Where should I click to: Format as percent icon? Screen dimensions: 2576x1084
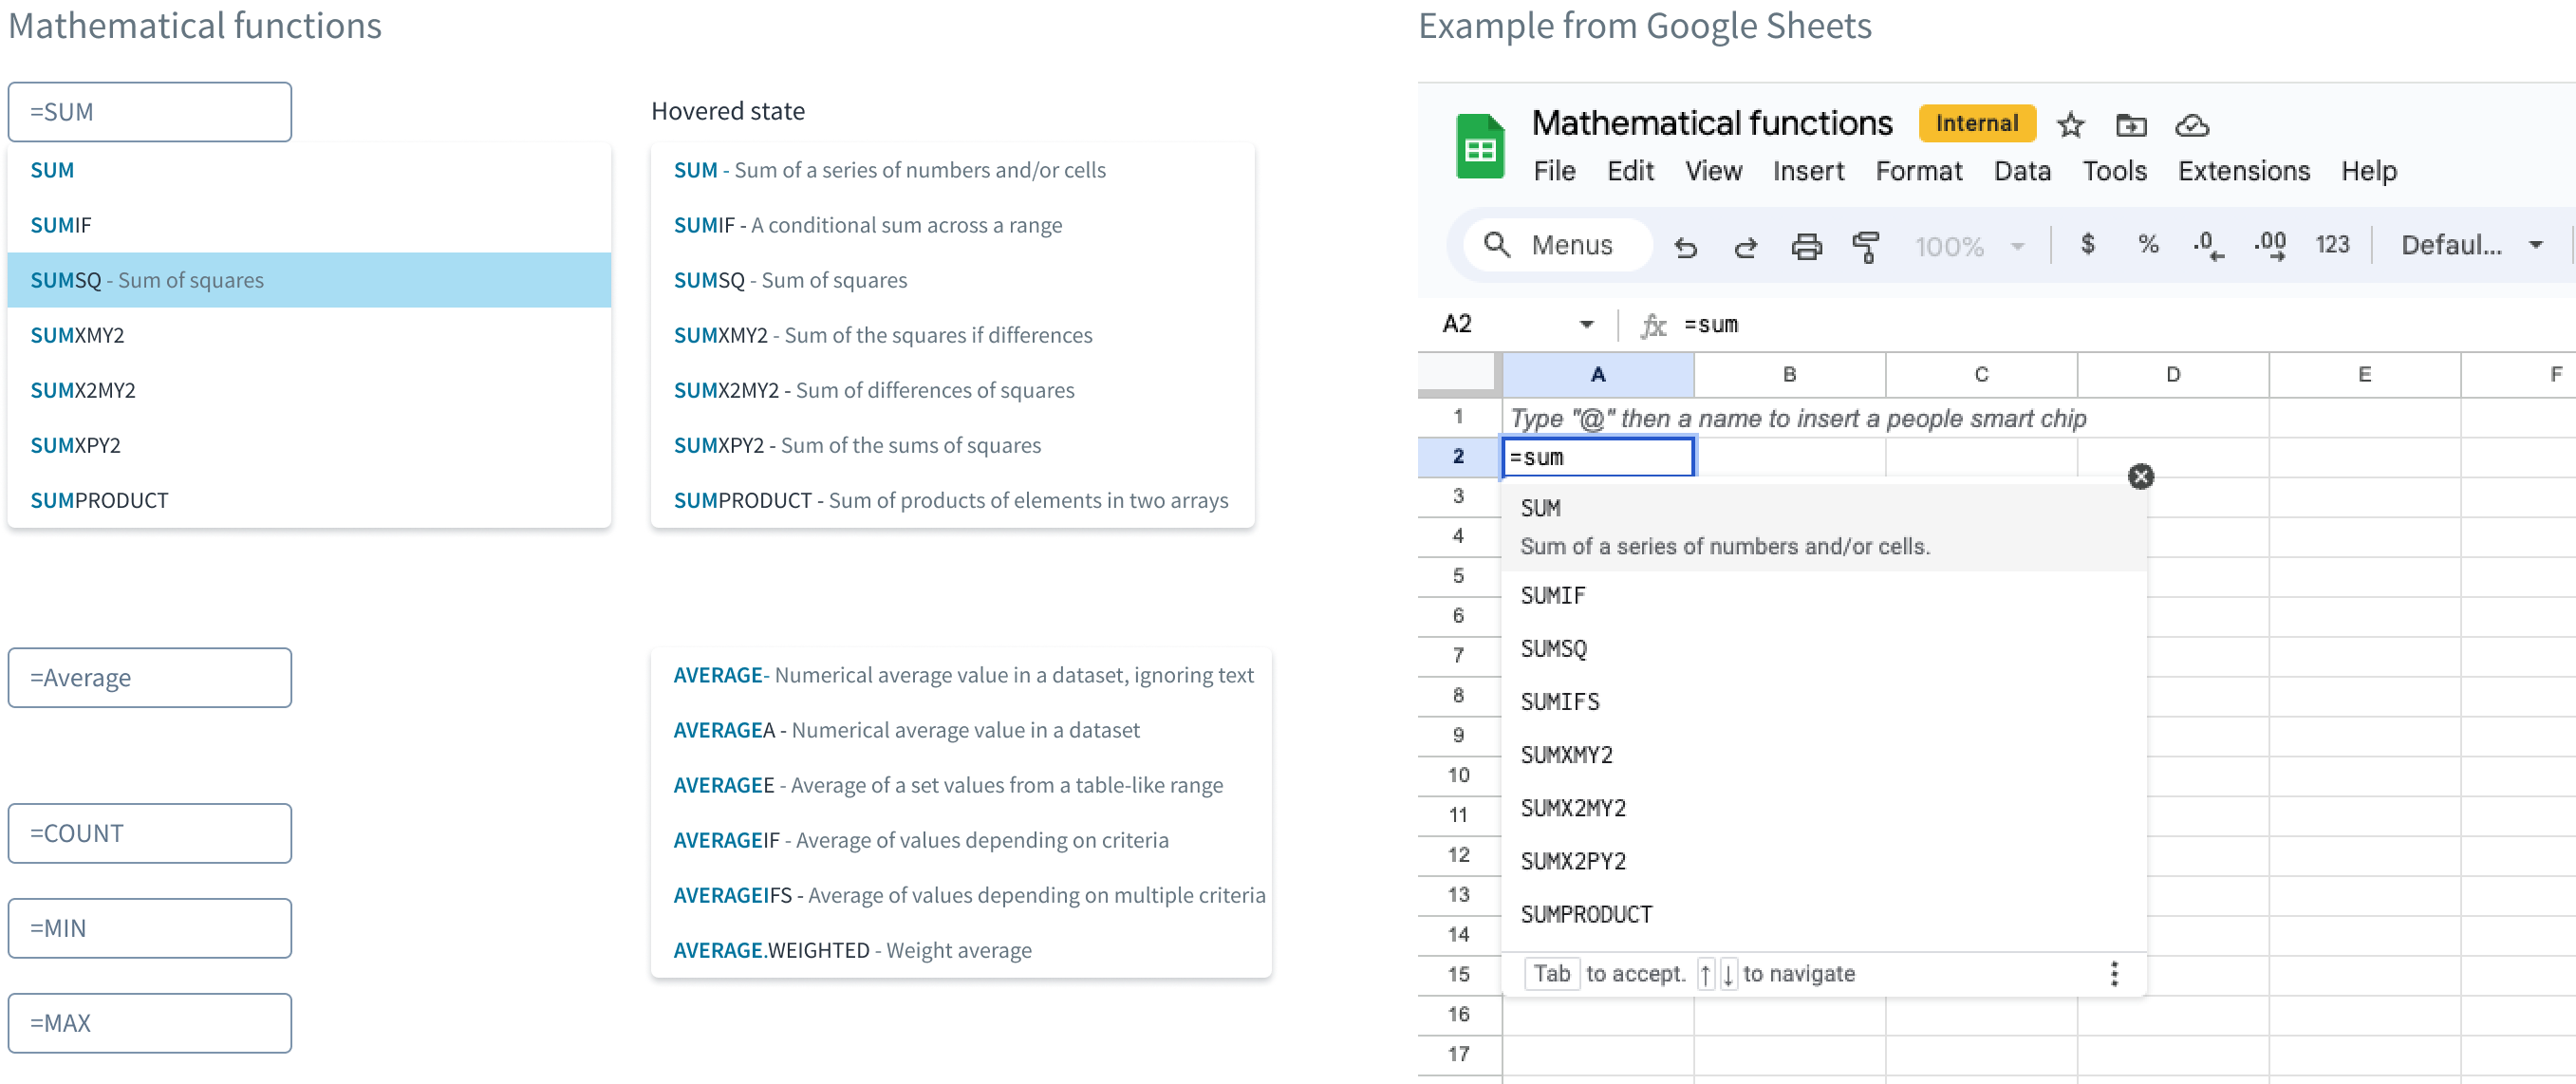point(2148,244)
